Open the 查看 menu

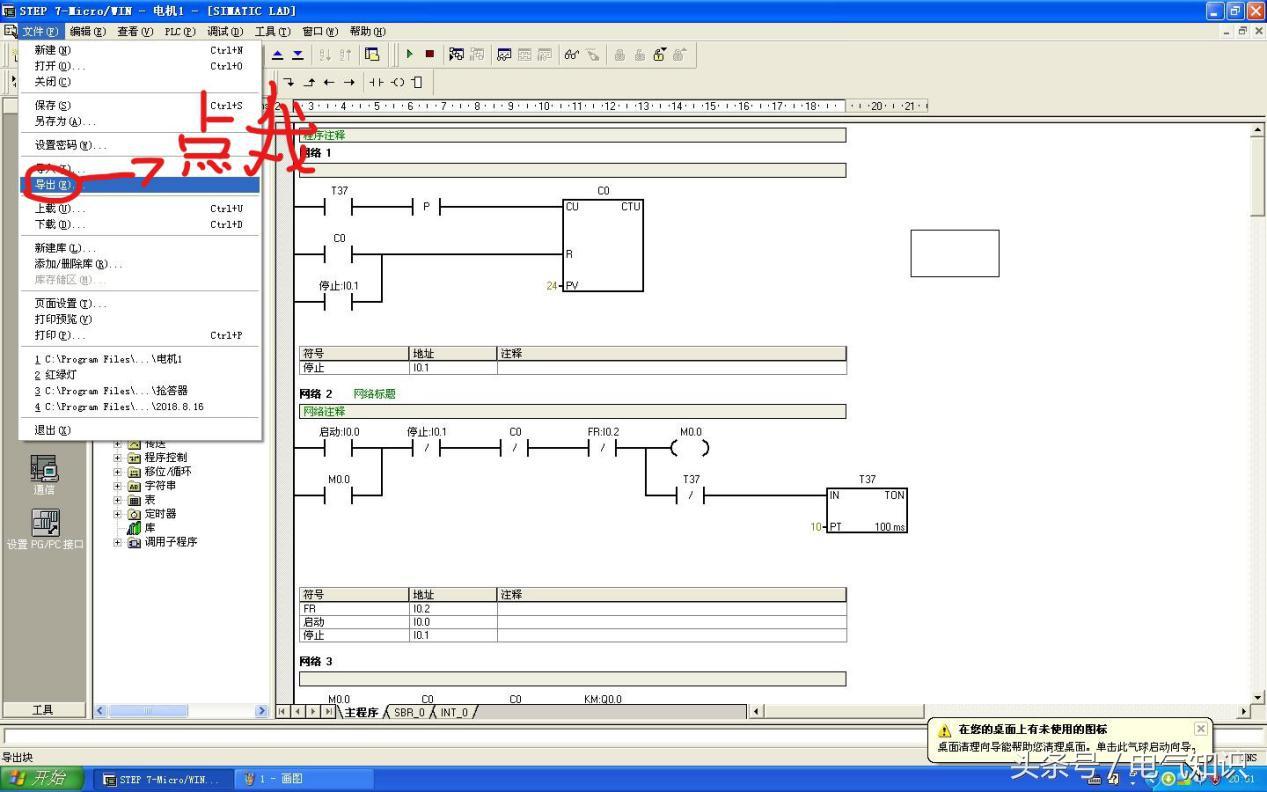(135, 31)
